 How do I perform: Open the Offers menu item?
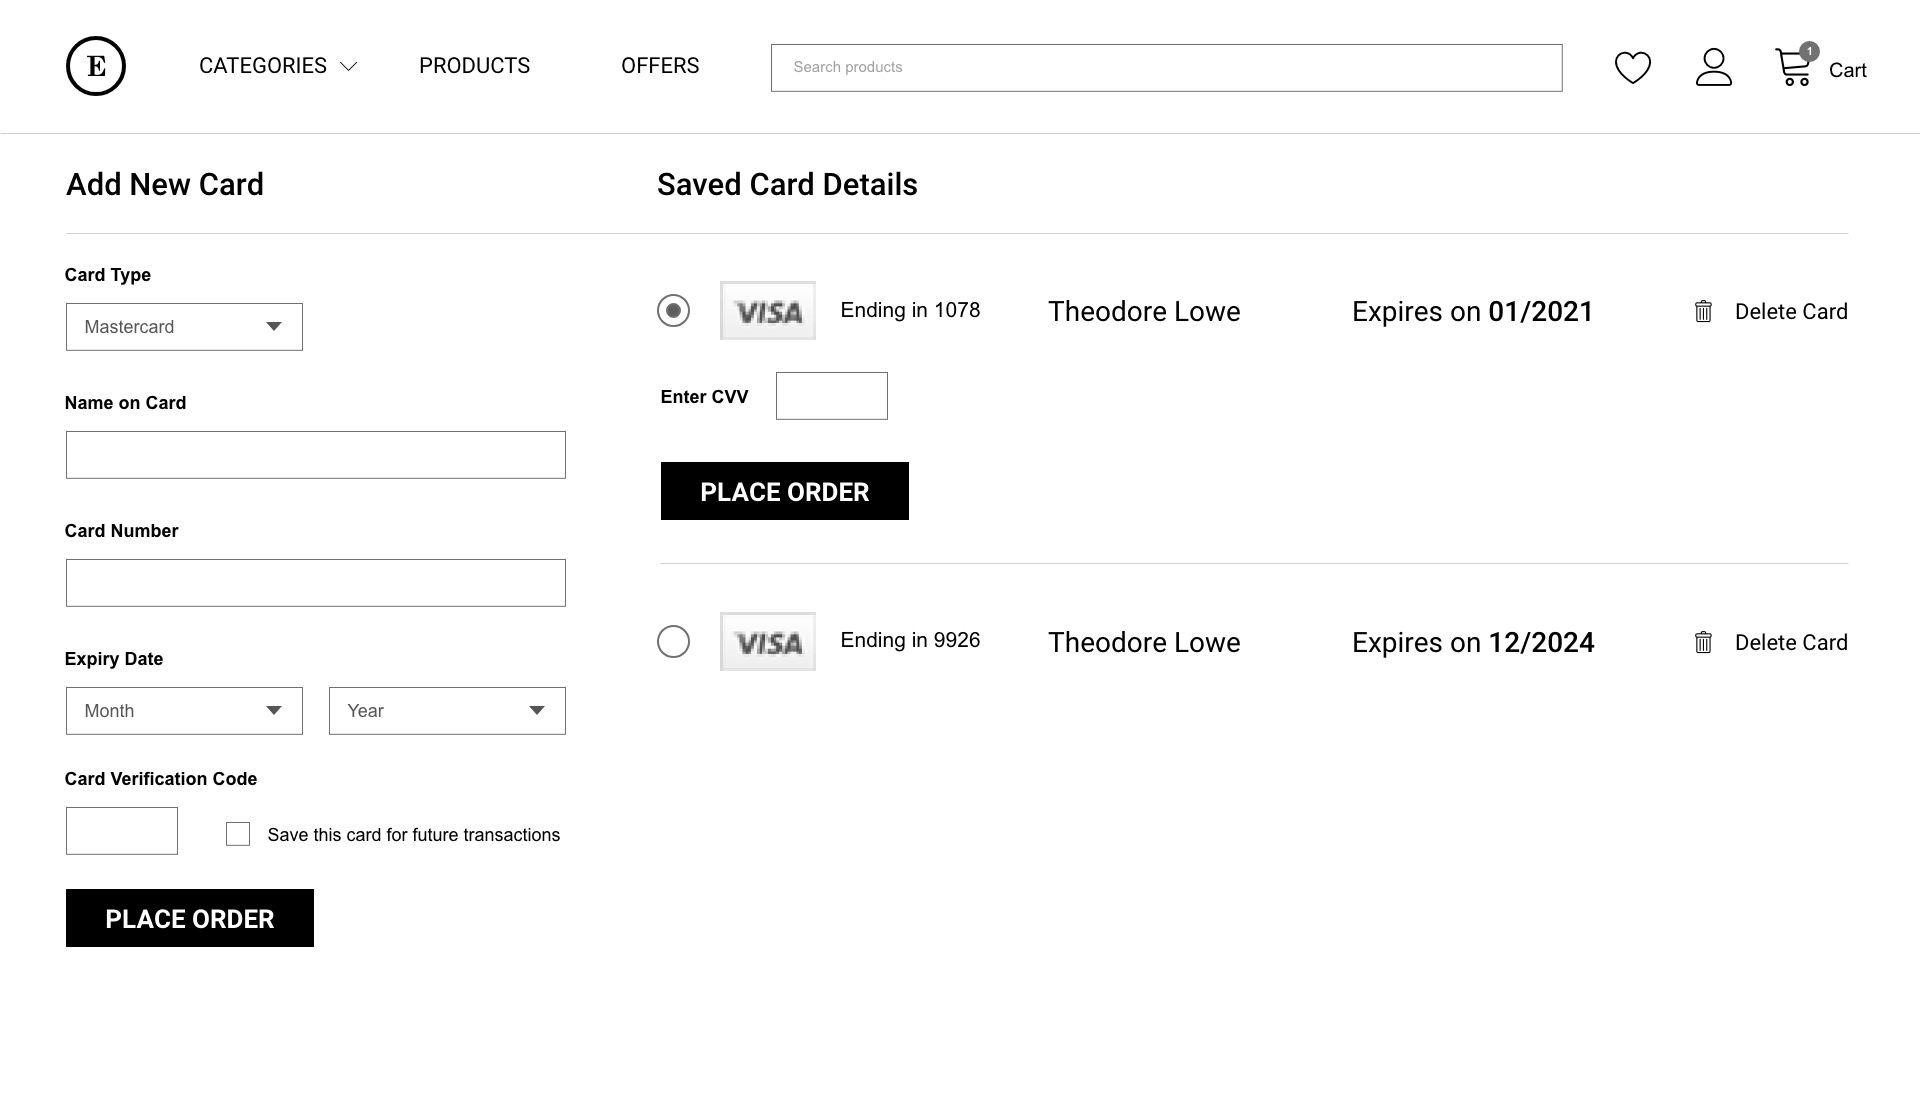pos(660,66)
